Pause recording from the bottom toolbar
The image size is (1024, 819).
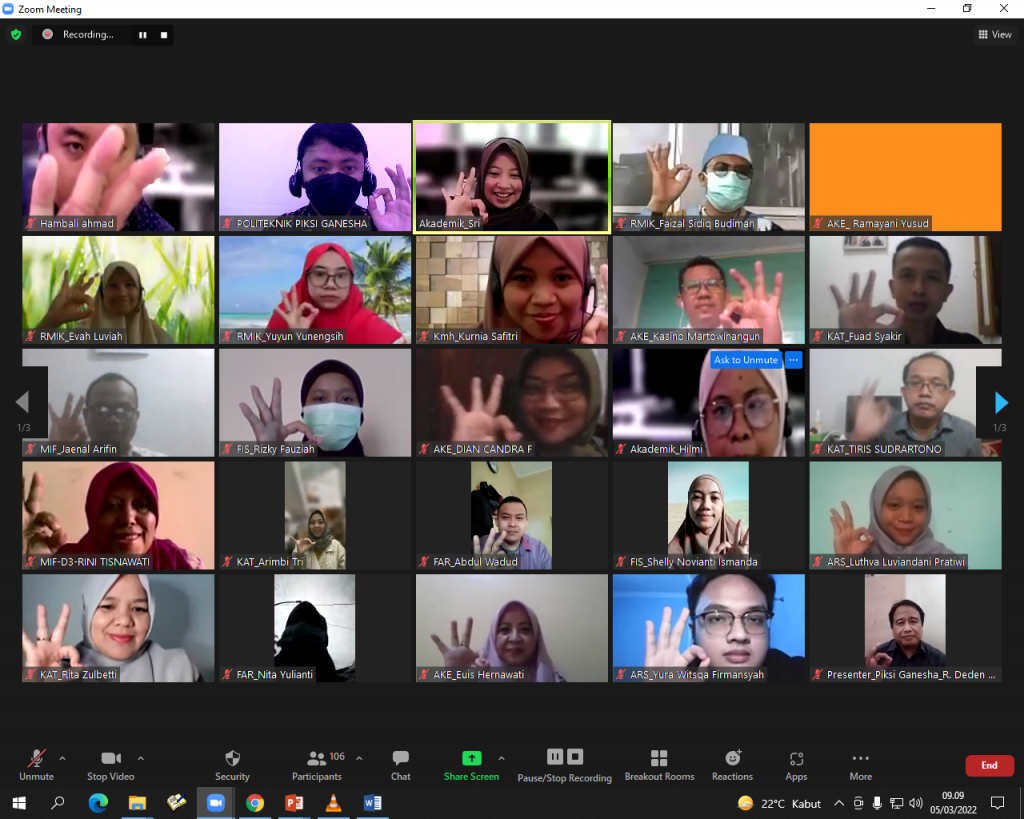tap(555, 757)
